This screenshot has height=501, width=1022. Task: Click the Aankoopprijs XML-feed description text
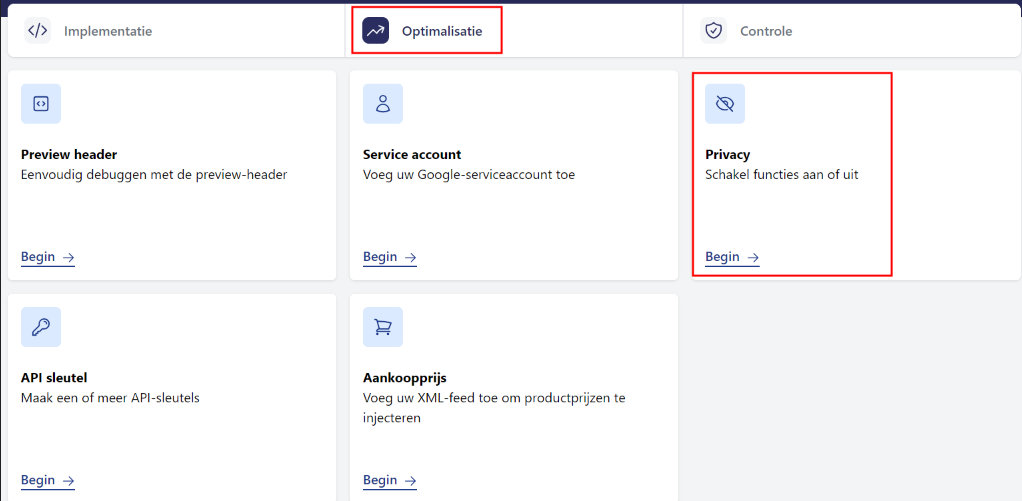click(493, 408)
